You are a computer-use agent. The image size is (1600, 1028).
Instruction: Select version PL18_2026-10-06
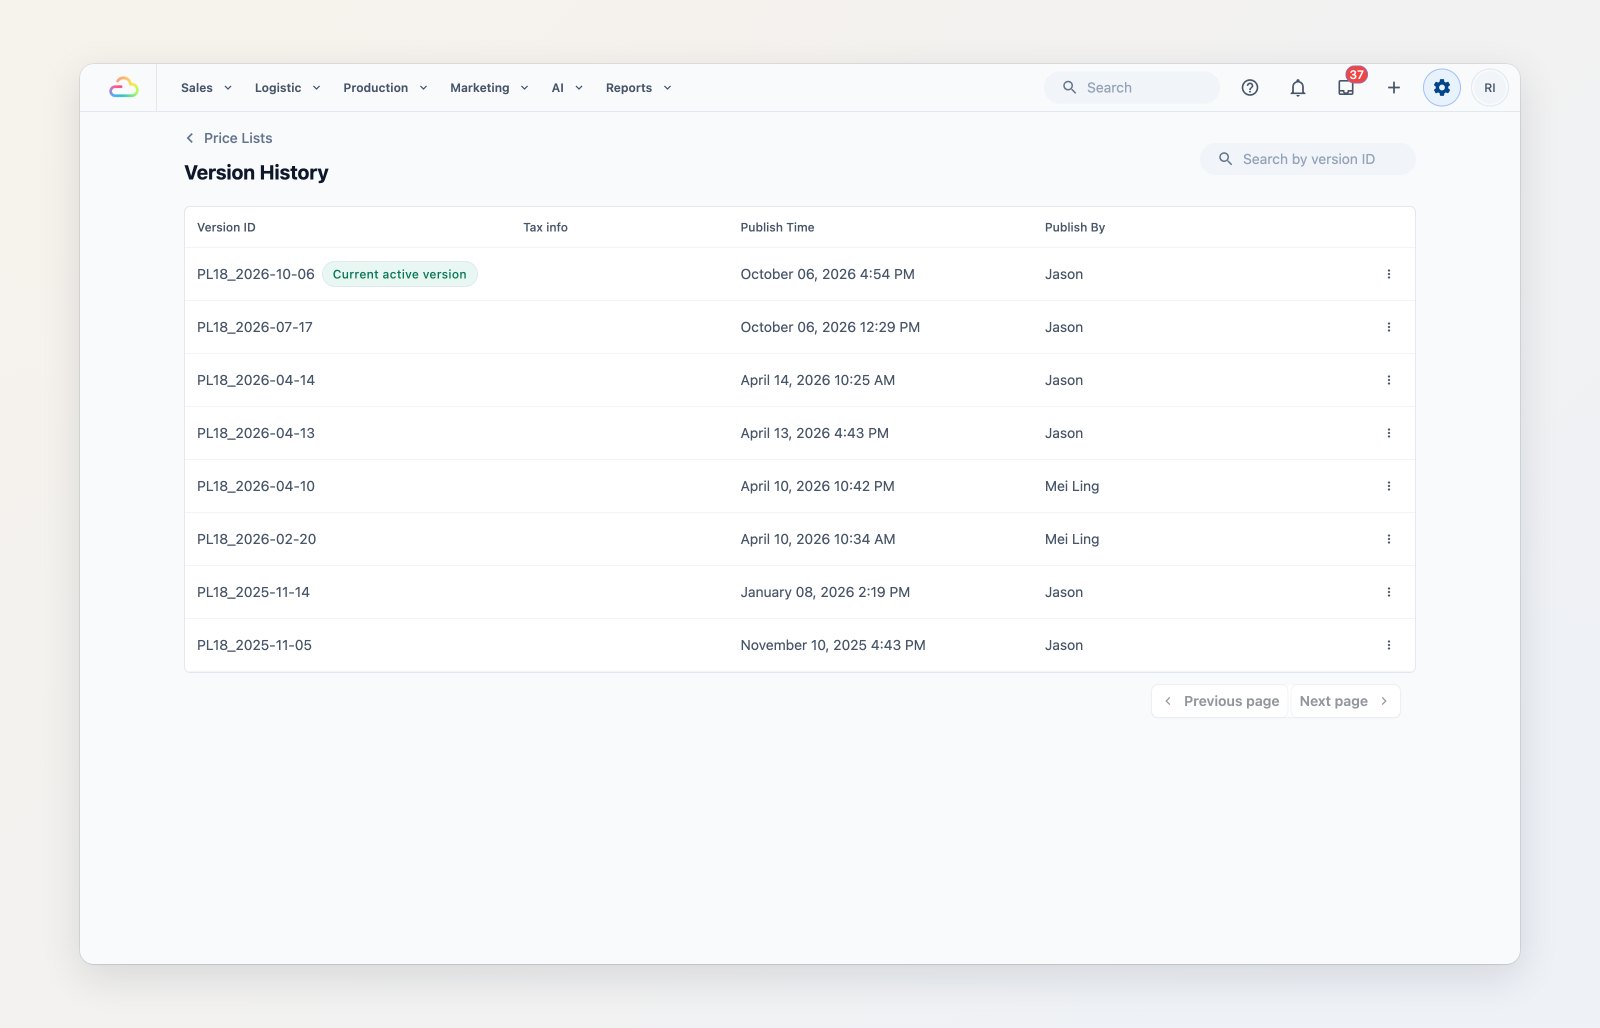pos(256,274)
